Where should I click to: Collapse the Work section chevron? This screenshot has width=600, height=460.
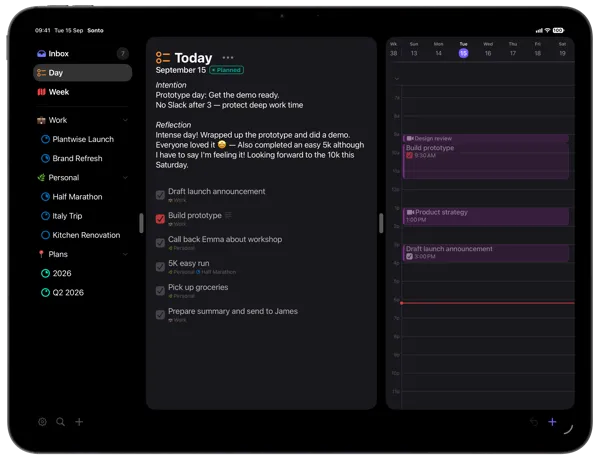click(x=125, y=120)
